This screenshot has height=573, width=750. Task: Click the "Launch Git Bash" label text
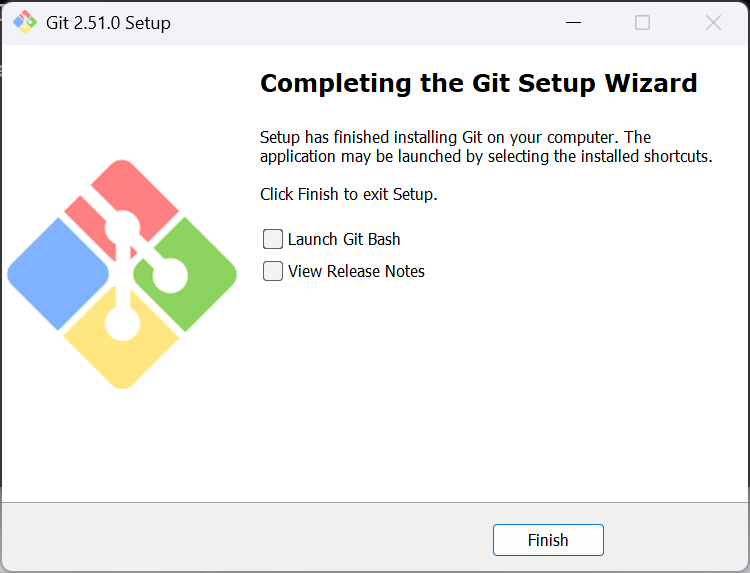(344, 239)
